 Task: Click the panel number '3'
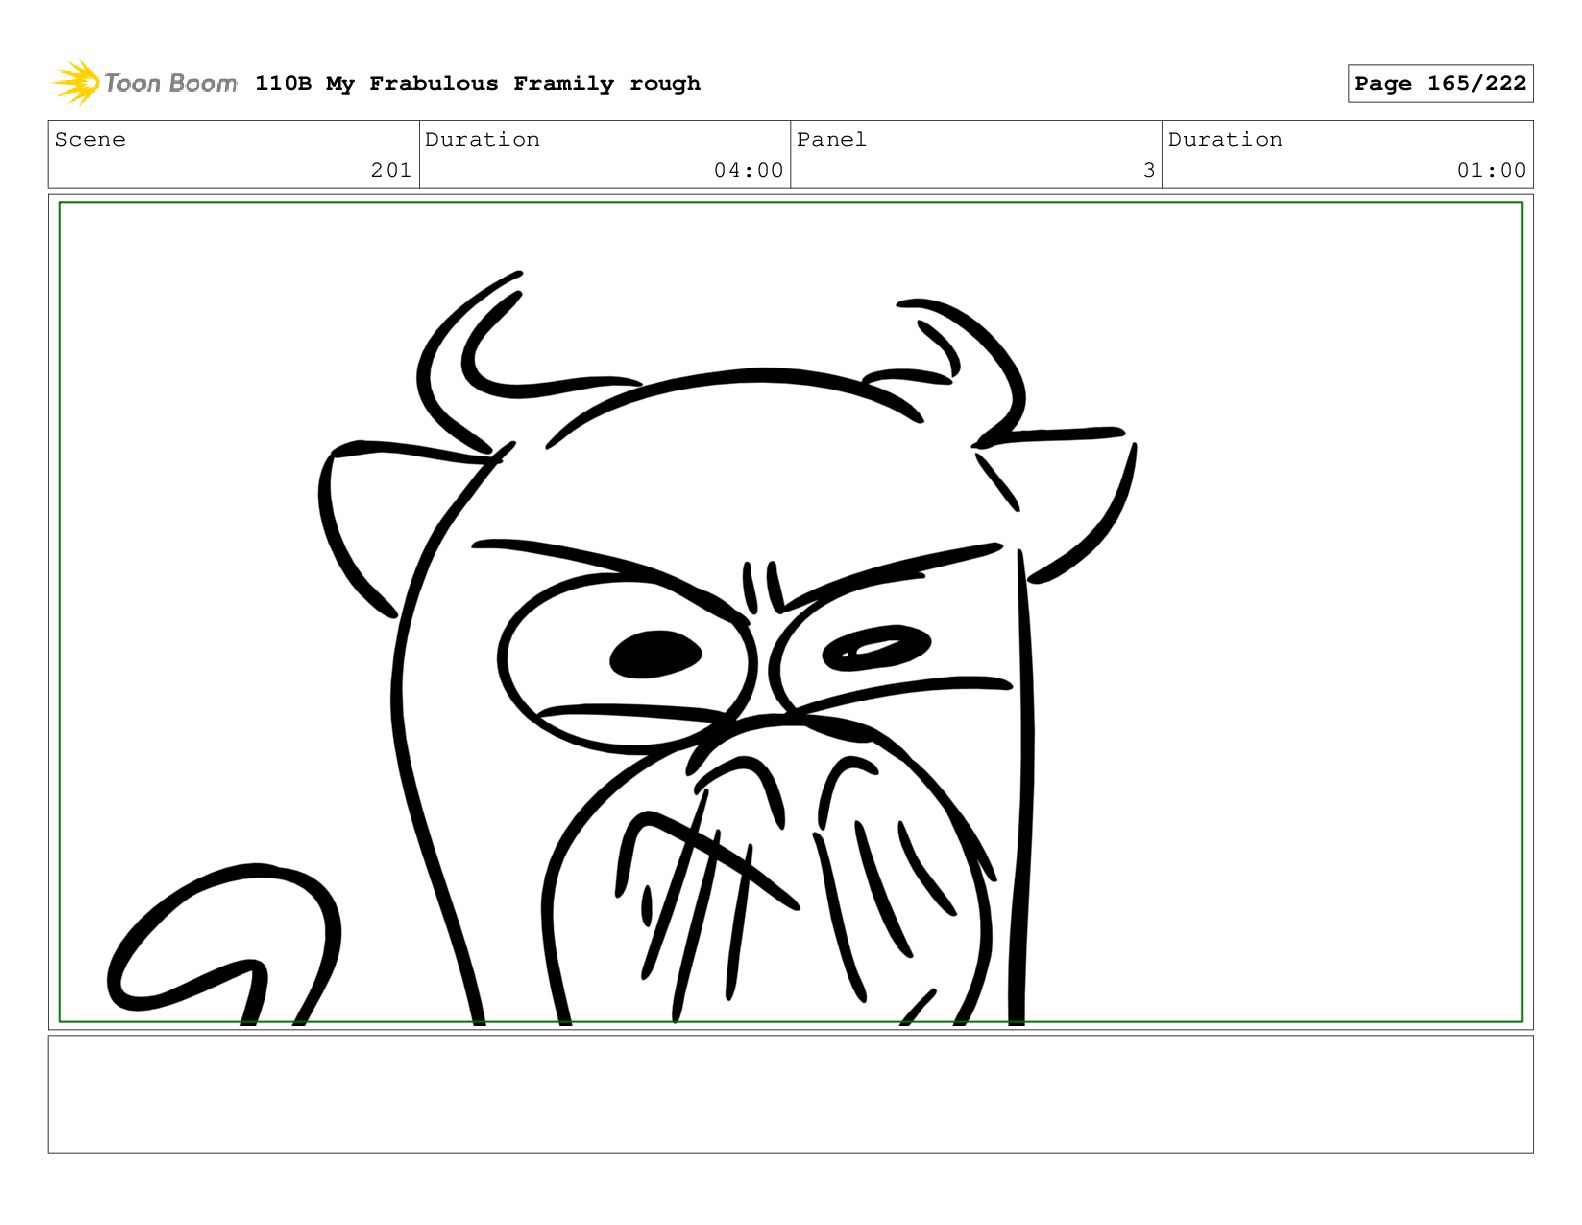tap(1149, 170)
